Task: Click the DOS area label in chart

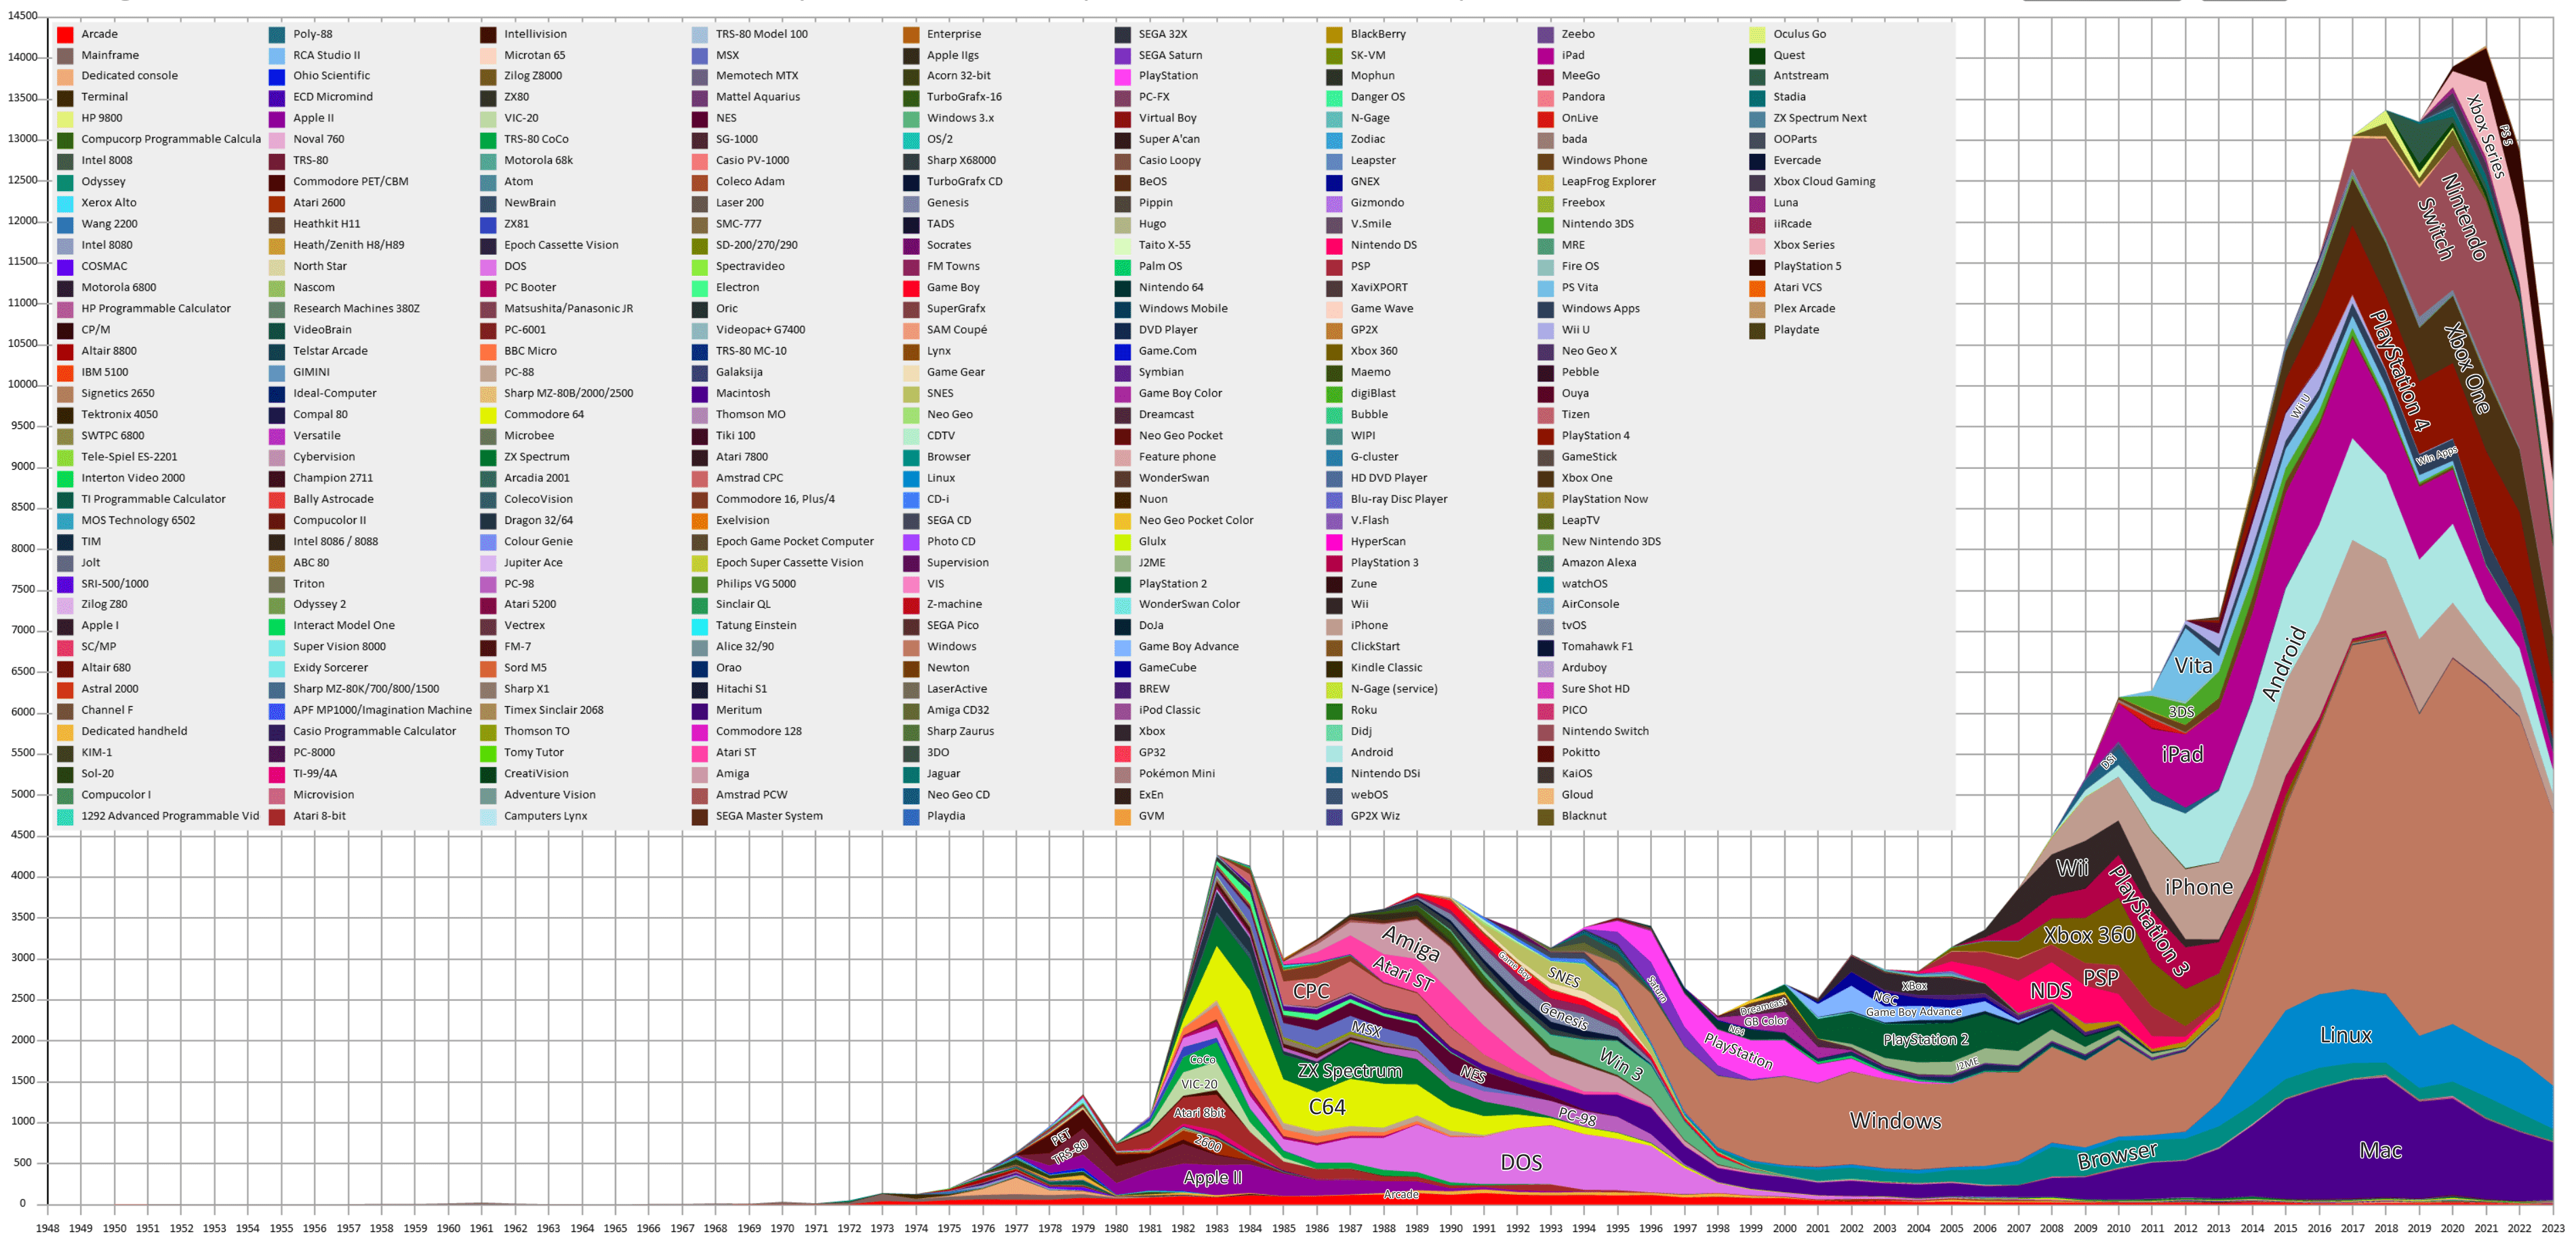Action: (1521, 1162)
